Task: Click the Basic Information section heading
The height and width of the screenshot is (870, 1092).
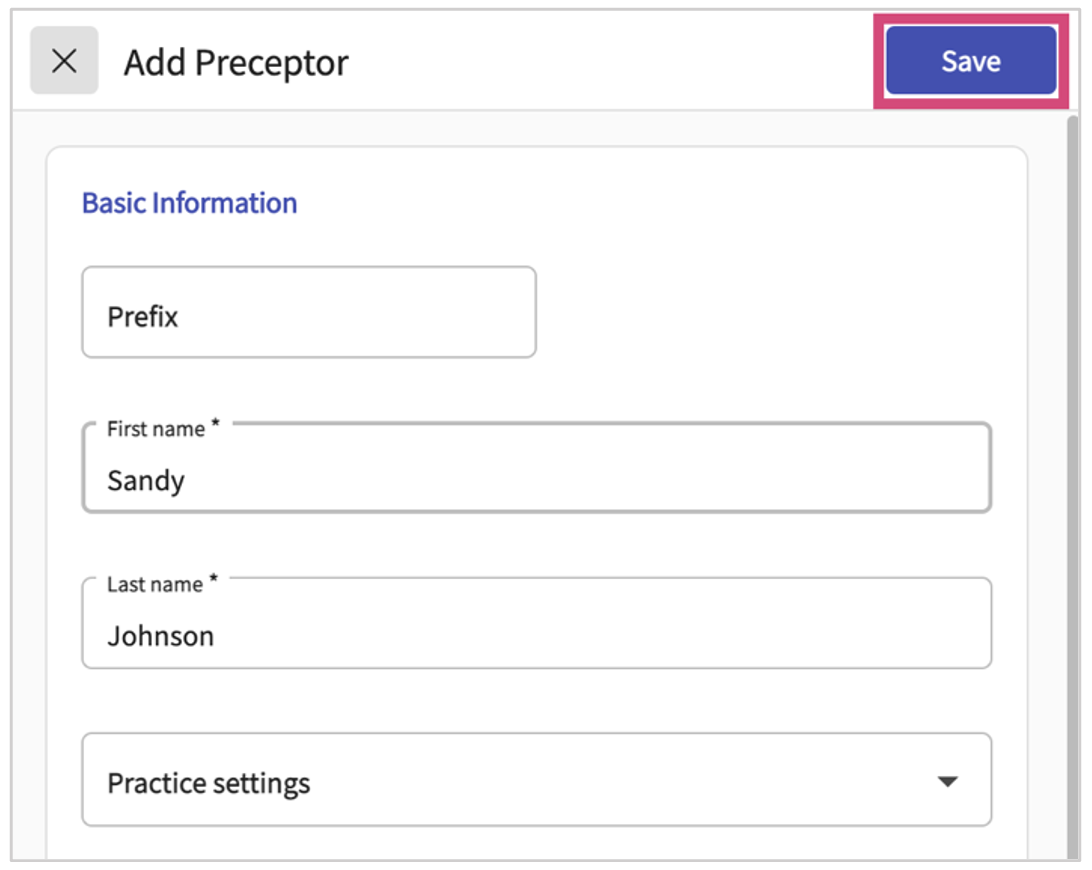Action: tap(189, 203)
